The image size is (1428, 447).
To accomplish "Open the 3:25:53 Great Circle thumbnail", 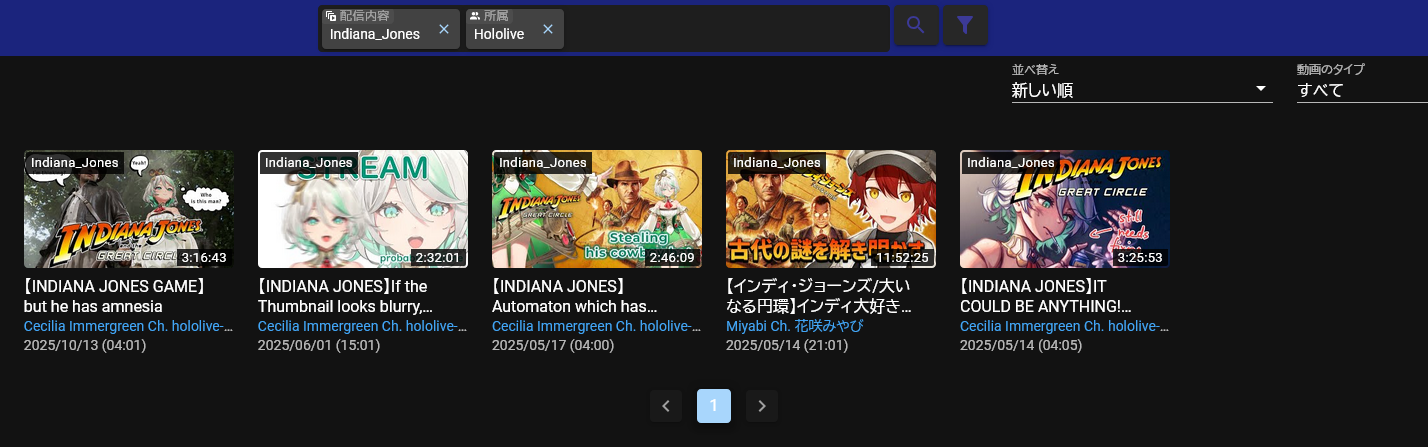I will (1065, 209).
